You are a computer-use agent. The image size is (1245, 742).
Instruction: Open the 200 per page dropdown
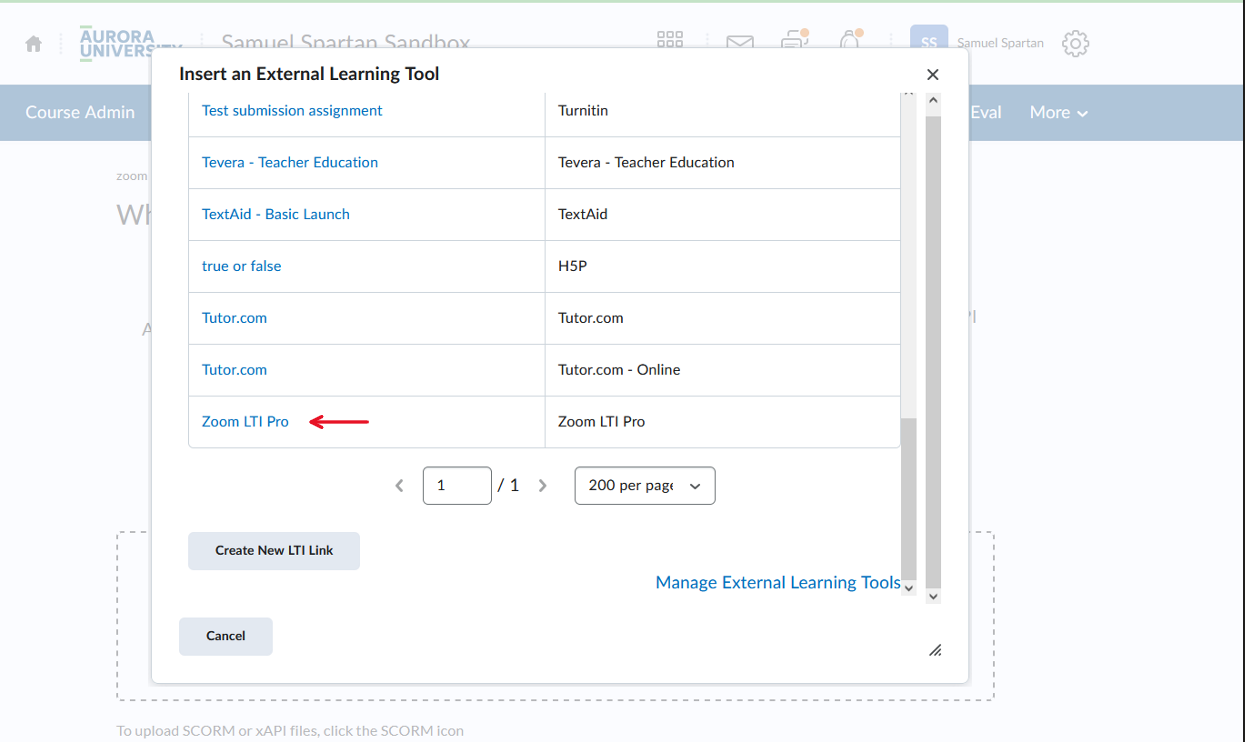[645, 485]
